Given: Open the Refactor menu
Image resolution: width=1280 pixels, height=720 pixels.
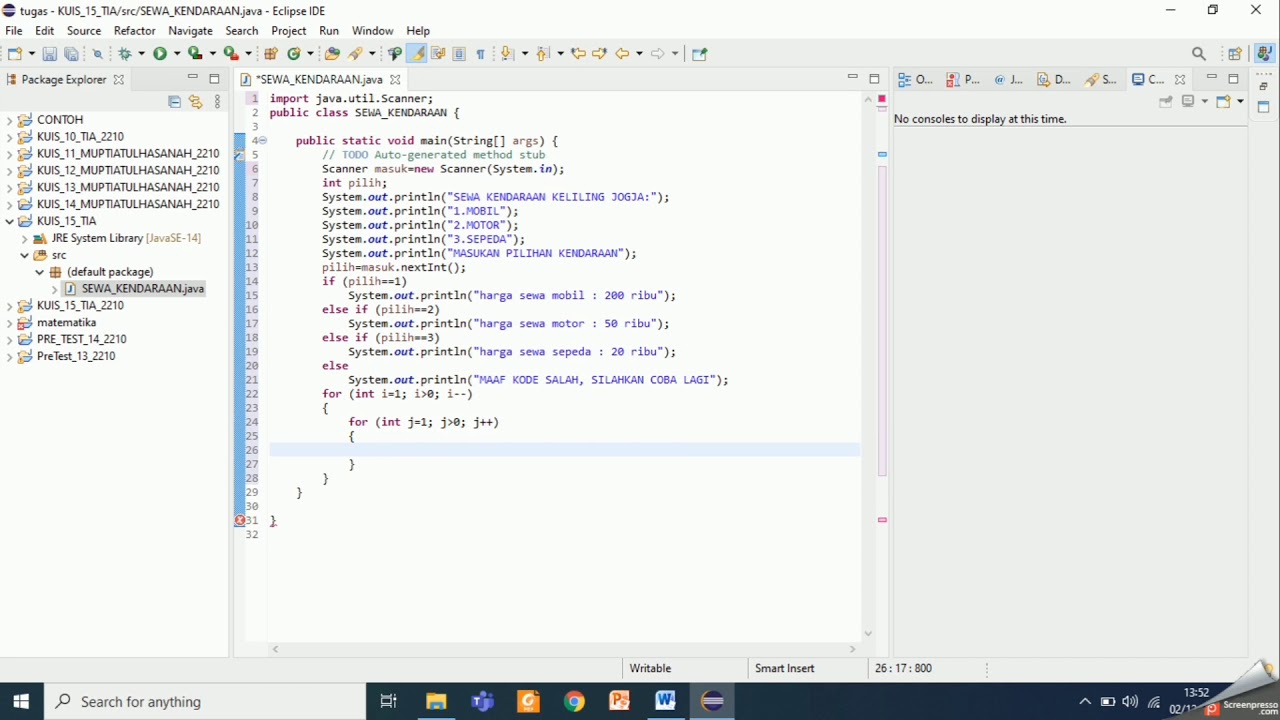Looking at the screenshot, I should (135, 31).
